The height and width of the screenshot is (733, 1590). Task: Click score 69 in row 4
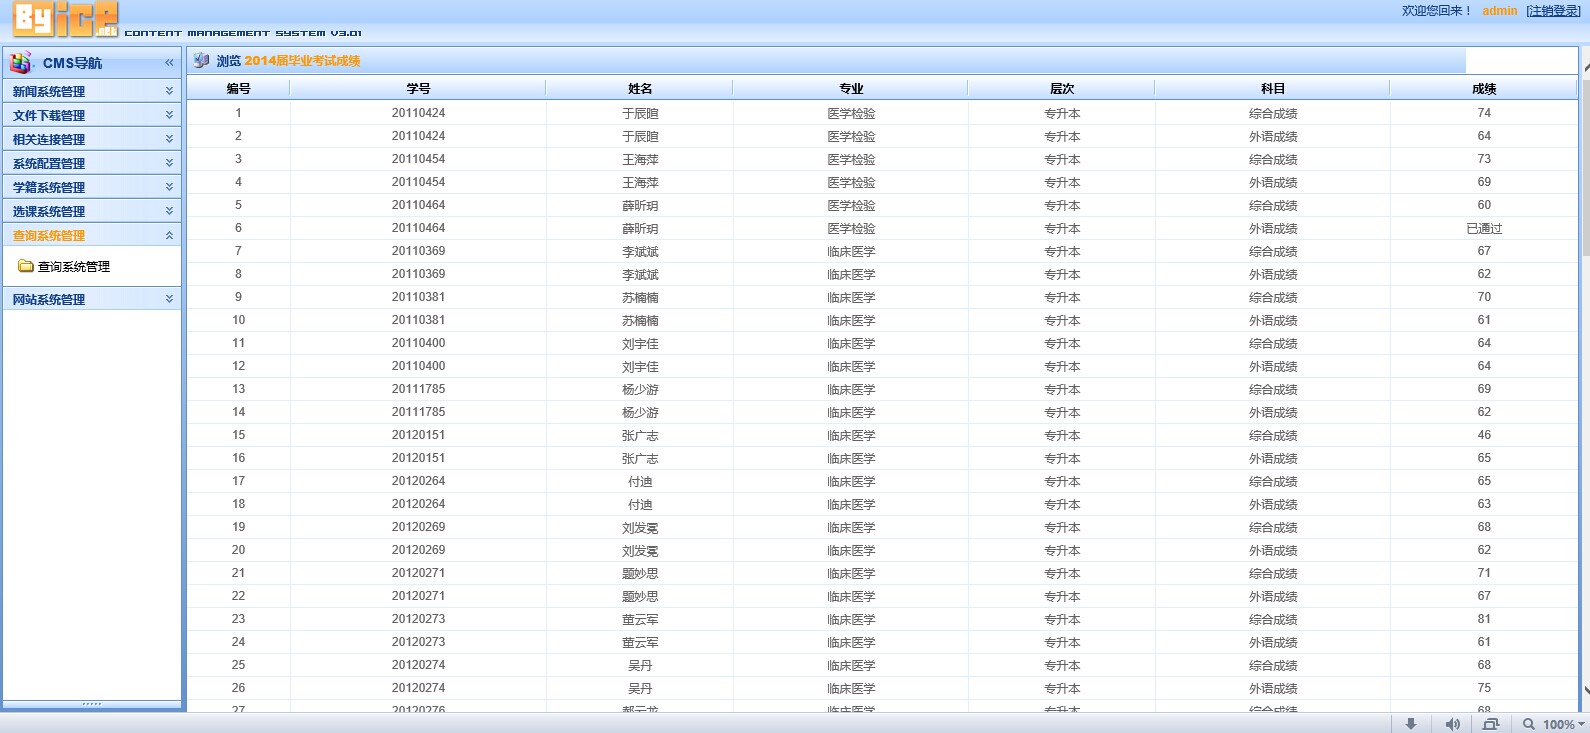point(1484,182)
